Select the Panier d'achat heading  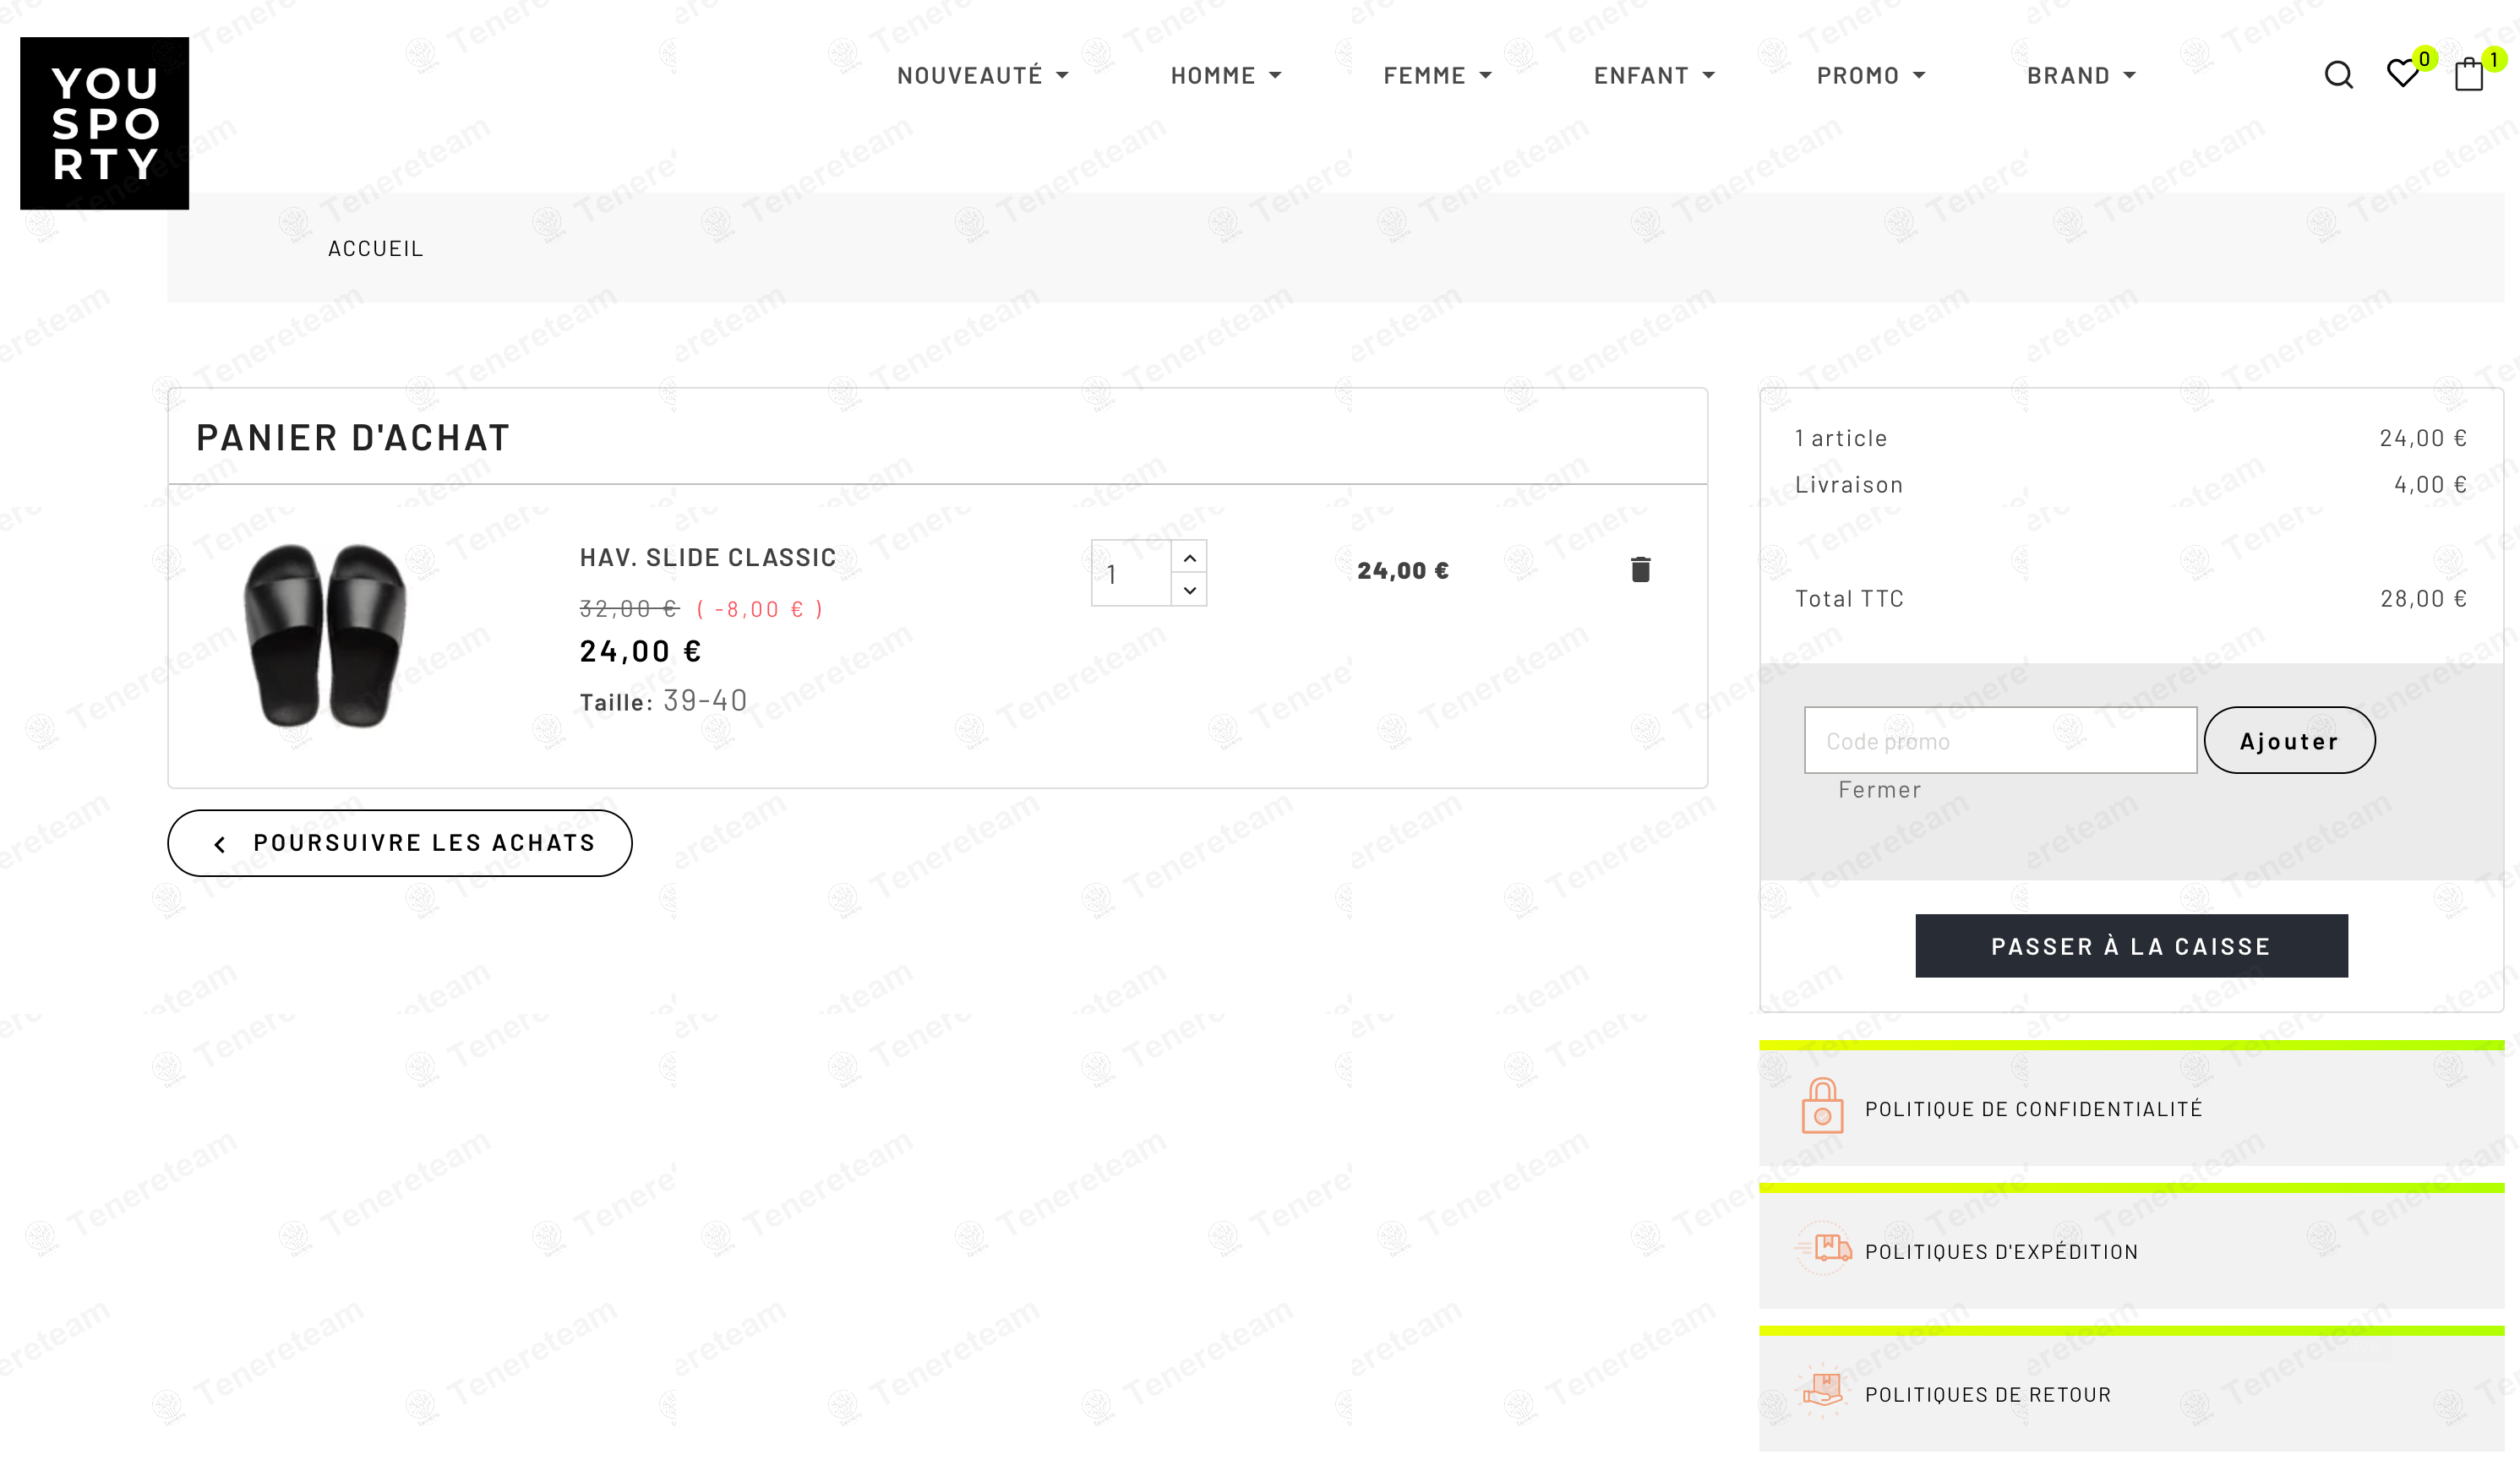pyautogui.click(x=353, y=438)
